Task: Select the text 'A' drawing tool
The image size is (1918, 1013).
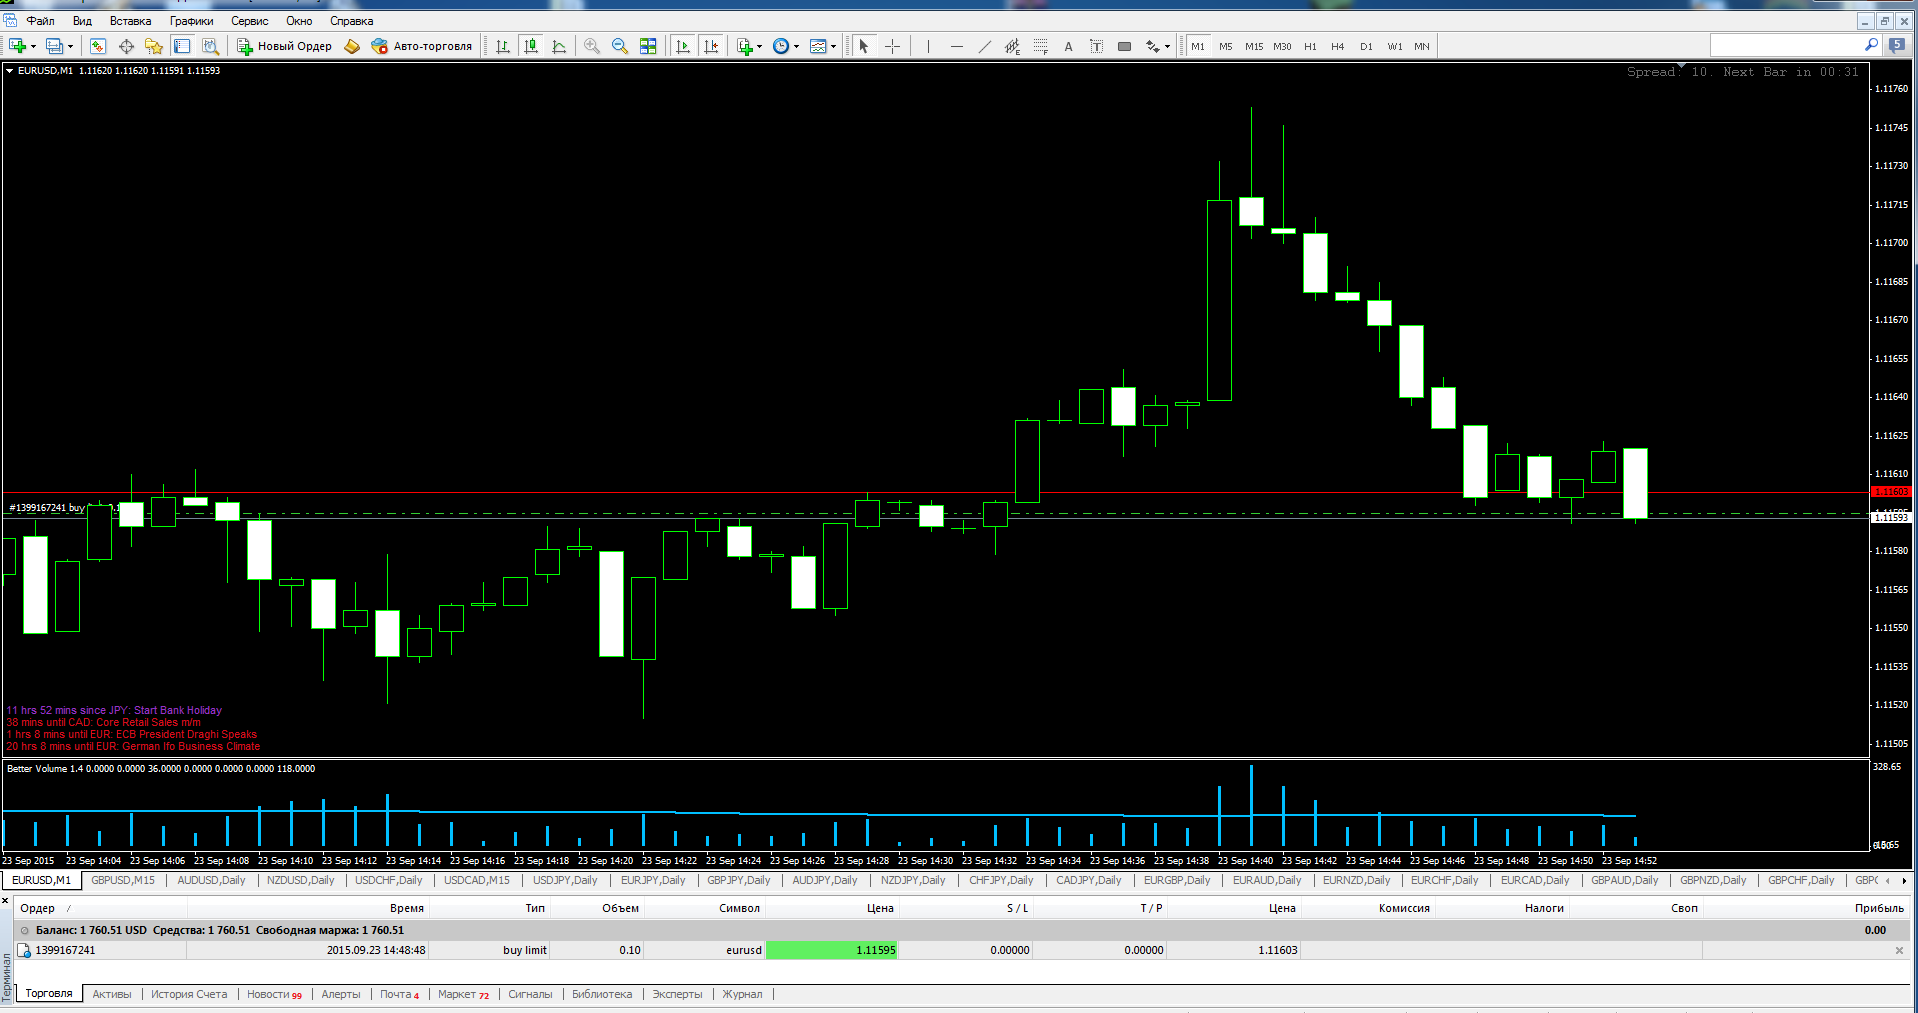Action: click(1068, 46)
